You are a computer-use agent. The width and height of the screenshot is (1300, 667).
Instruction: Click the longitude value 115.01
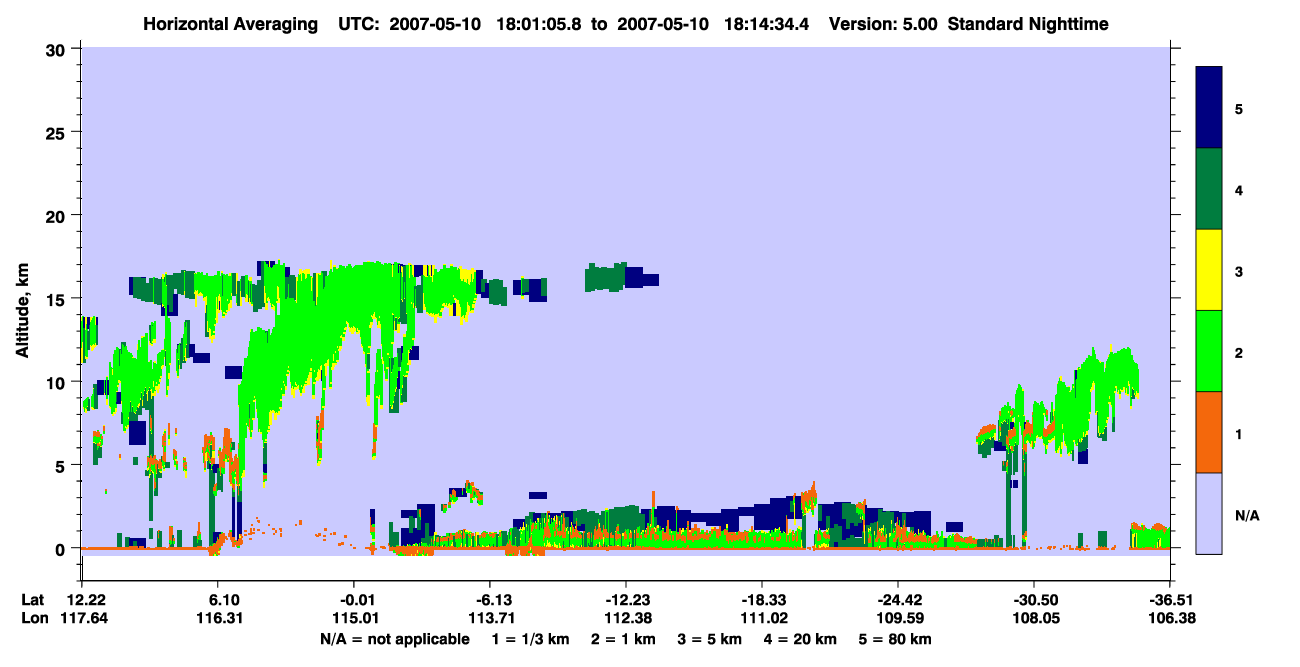coord(355,618)
